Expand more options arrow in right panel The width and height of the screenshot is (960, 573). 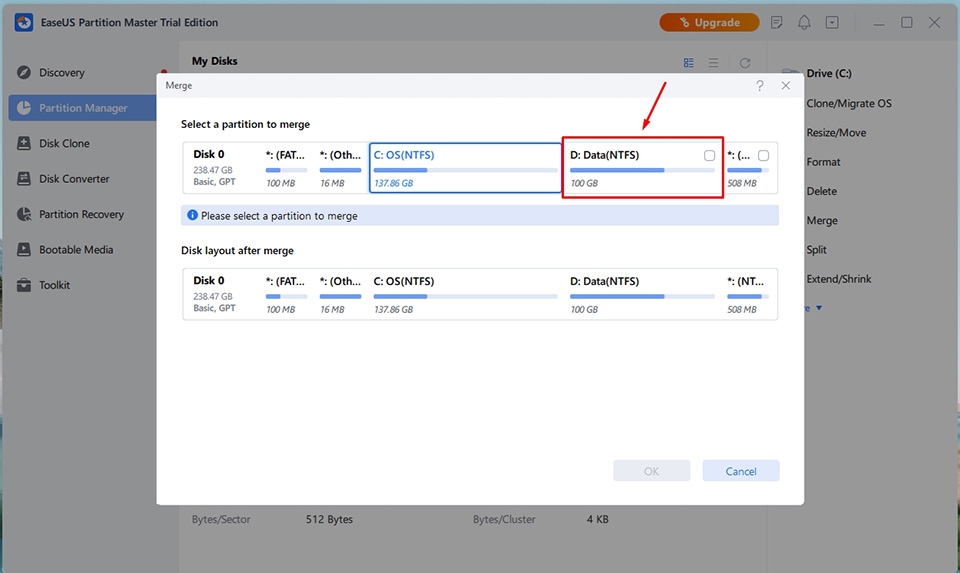point(819,308)
